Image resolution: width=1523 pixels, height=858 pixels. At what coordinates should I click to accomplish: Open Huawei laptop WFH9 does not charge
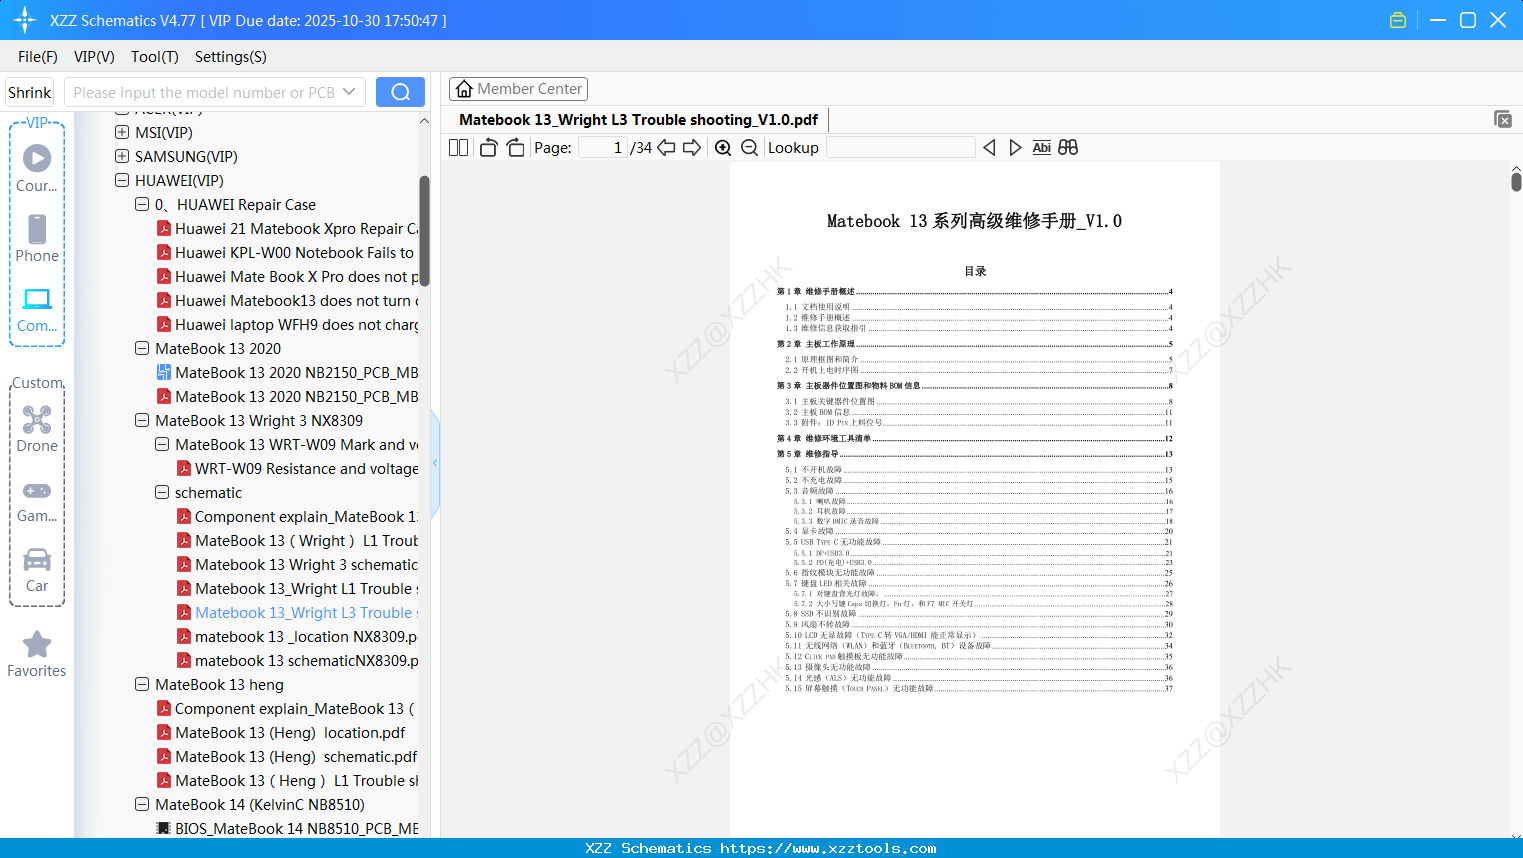pyautogui.click(x=288, y=325)
